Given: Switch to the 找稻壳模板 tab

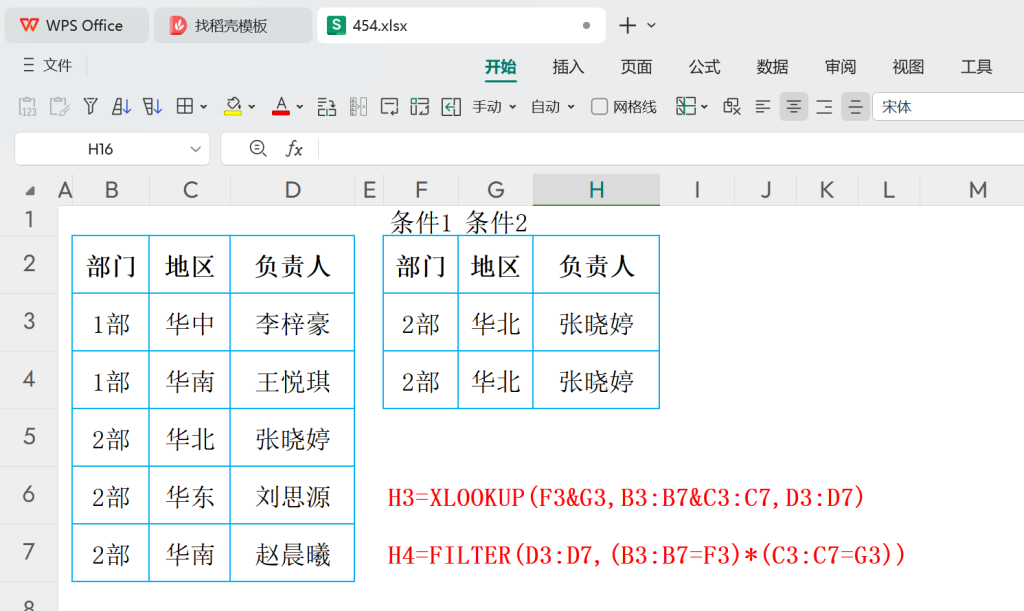Looking at the screenshot, I should [232, 25].
